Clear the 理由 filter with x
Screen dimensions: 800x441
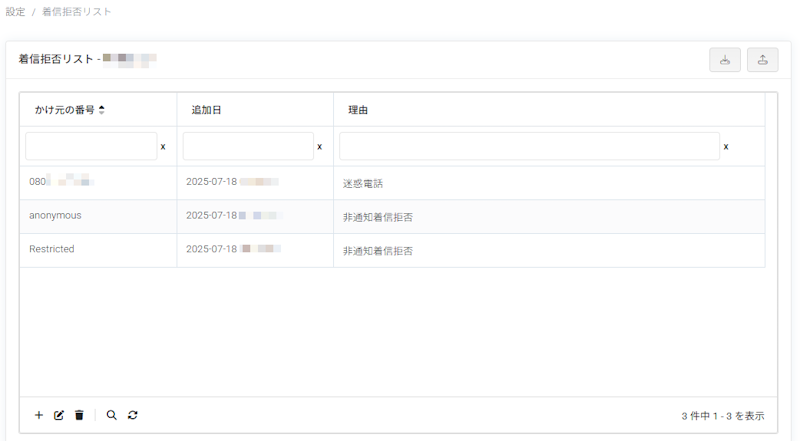point(726,147)
